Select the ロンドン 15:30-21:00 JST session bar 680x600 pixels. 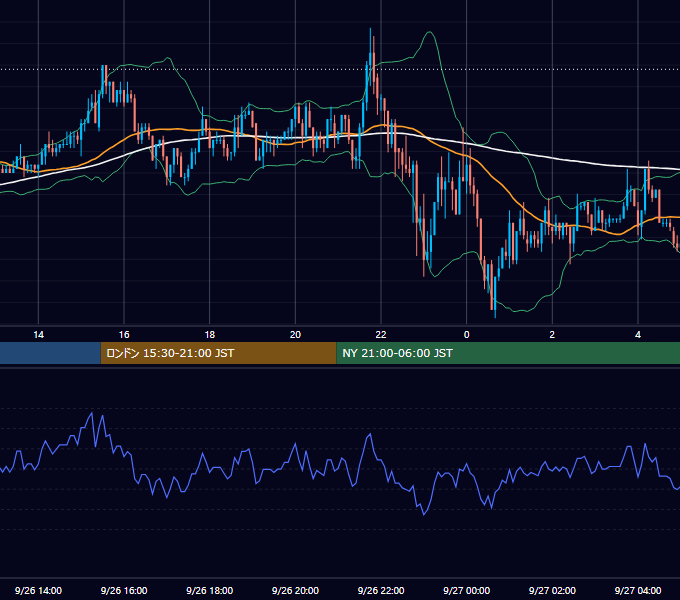[218, 353]
